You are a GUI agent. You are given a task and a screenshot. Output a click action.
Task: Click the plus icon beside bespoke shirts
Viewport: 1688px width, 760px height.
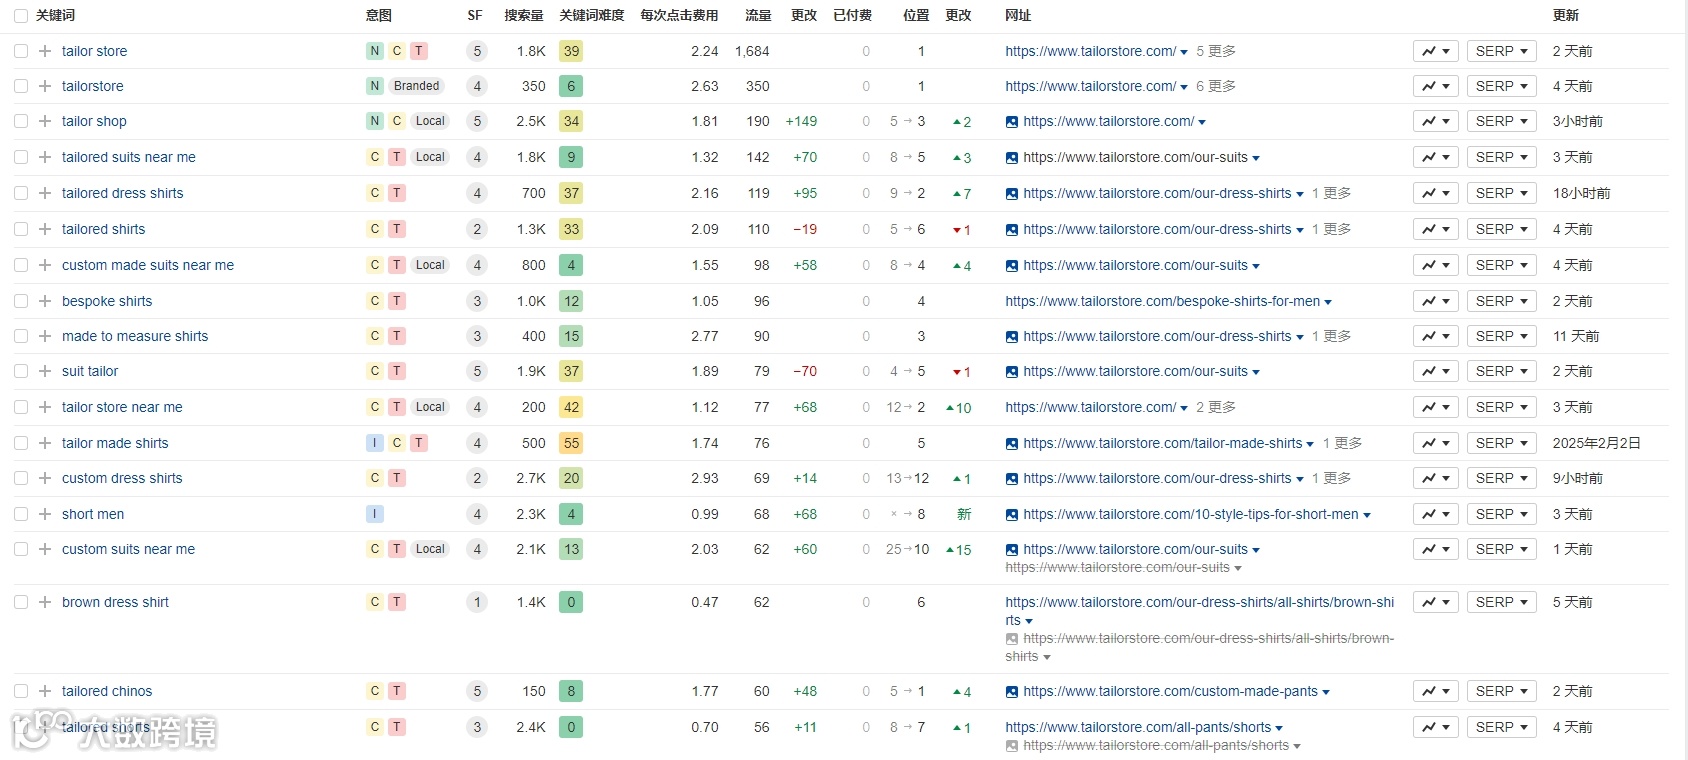point(45,301)
